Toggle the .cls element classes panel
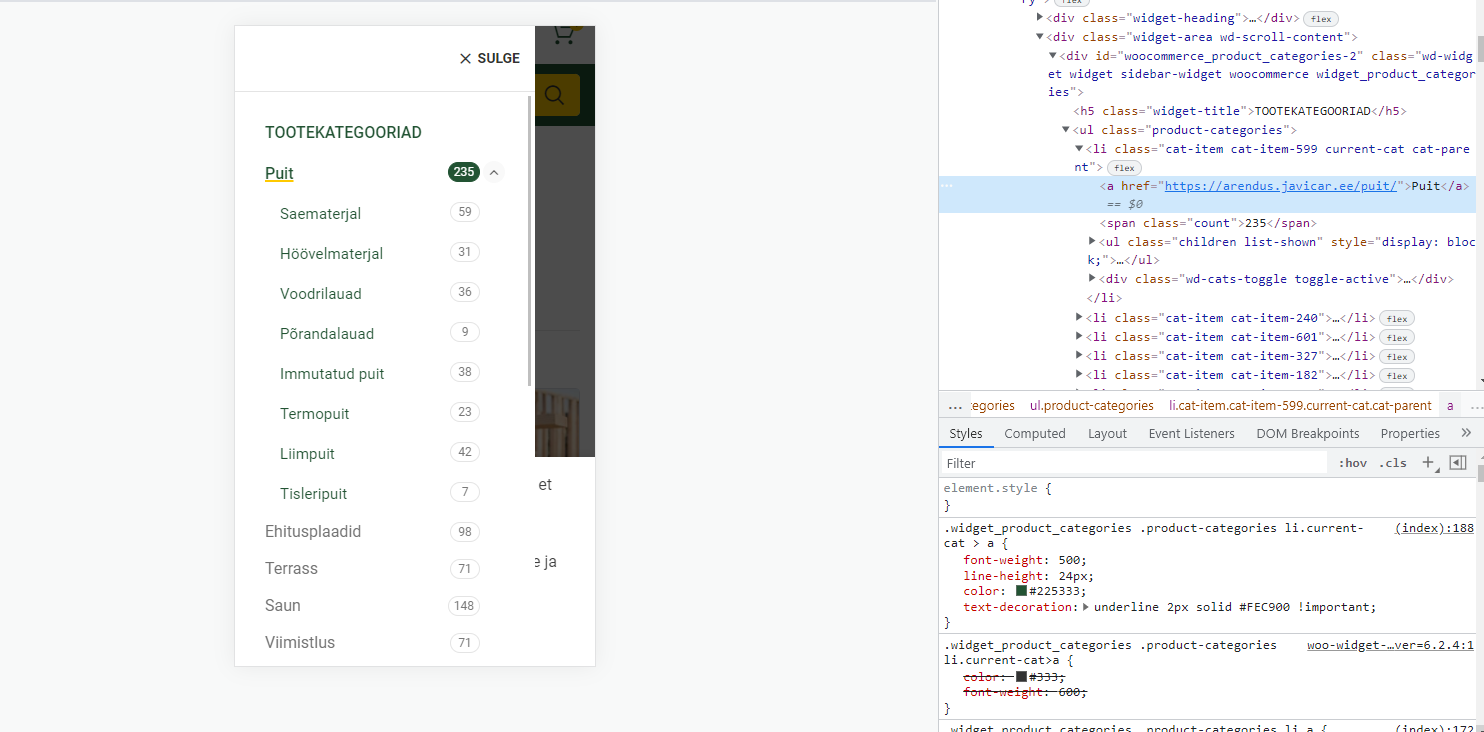 point(1393,463)
